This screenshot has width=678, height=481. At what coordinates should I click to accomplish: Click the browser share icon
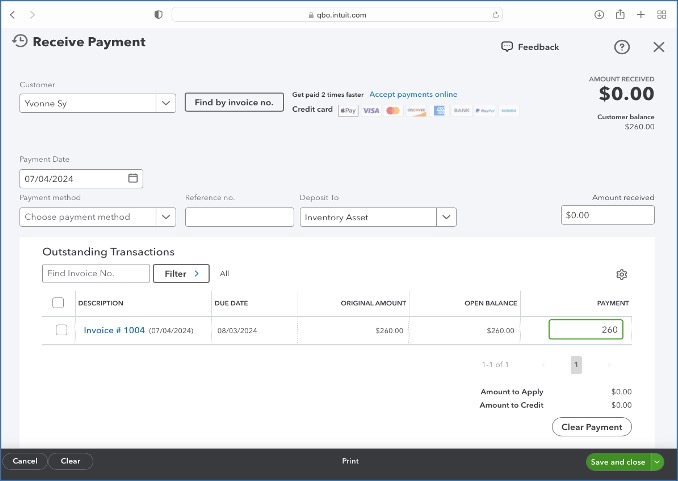pyautogui.click(x=620, y=14)
